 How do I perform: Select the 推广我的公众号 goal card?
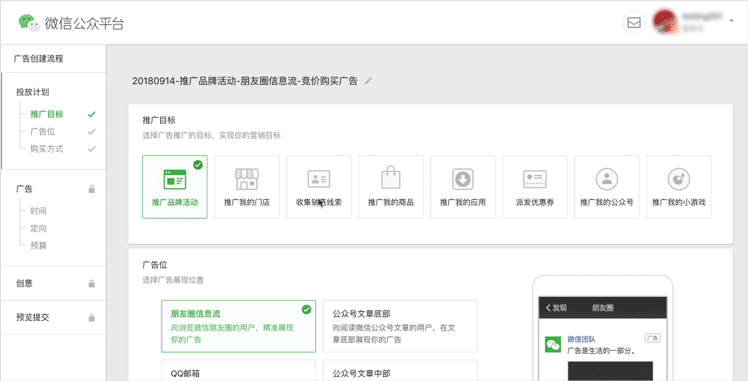pyautogui.click(x=607, y=187)
